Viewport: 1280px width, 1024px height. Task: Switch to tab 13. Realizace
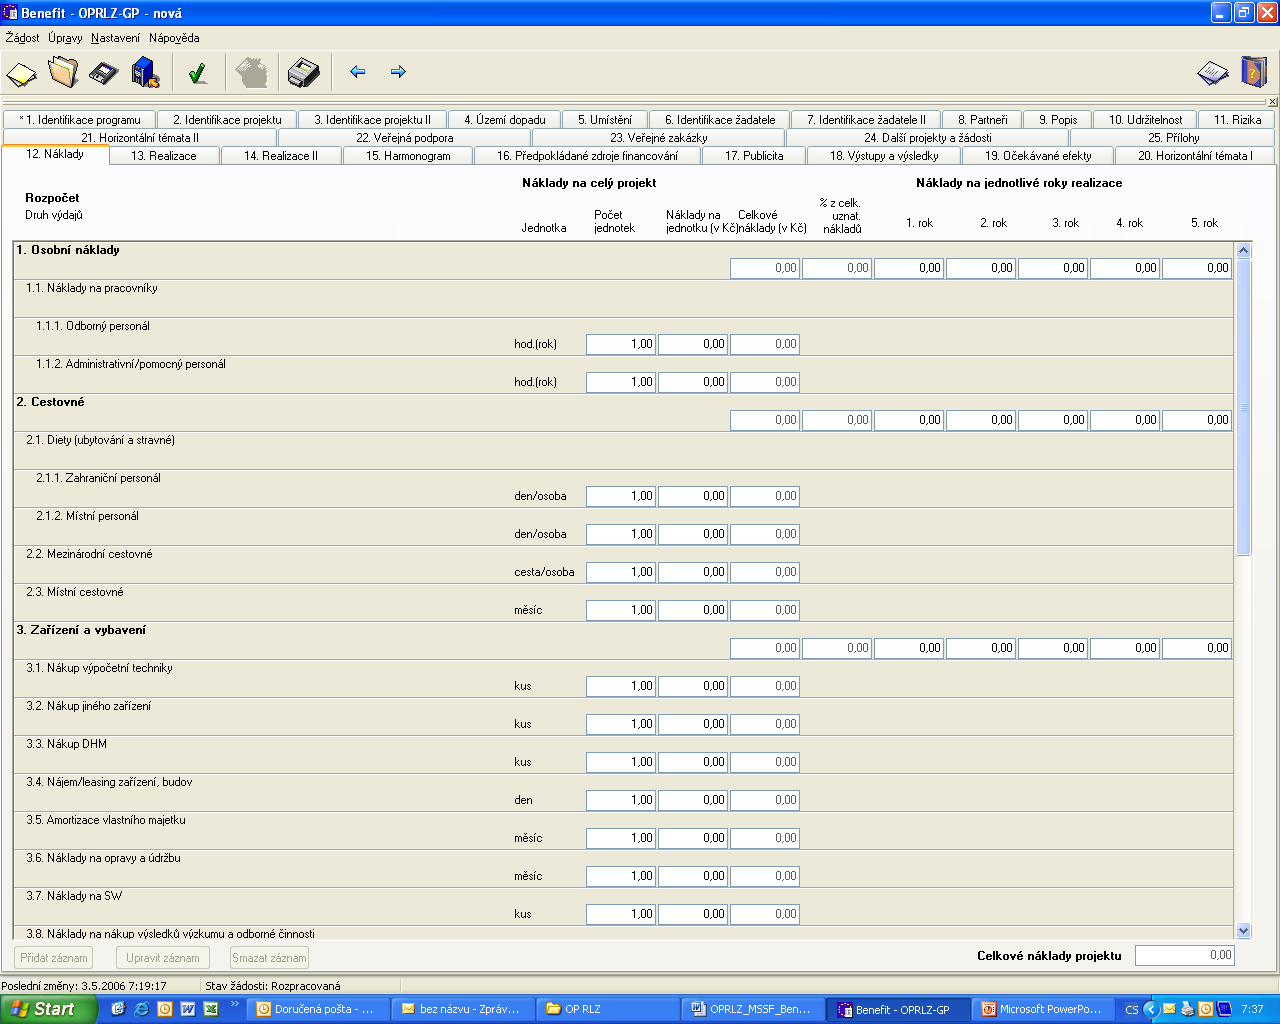164,155
